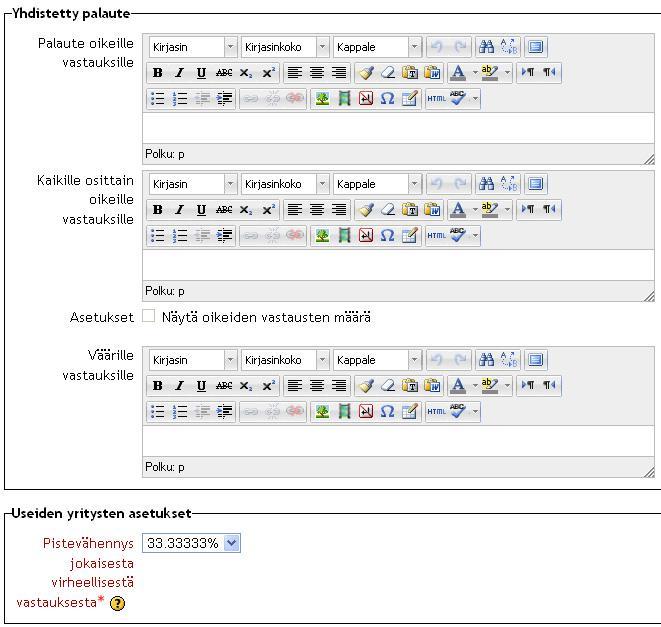
Task: Toggle spellchecker in Väärille vastauksille editor
Action: 458,412
